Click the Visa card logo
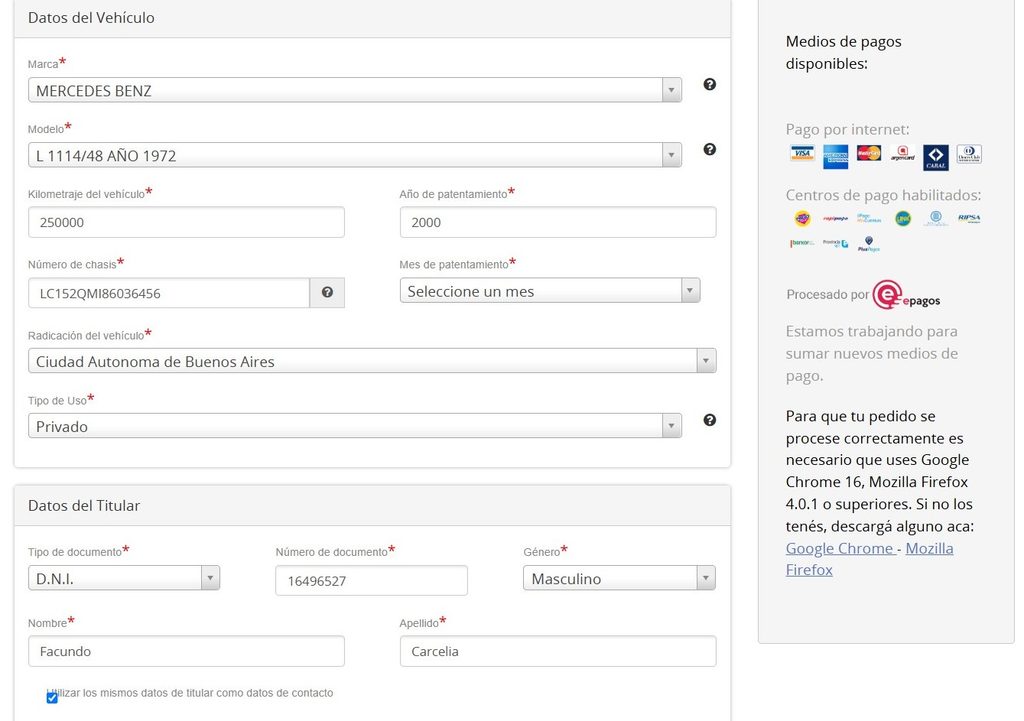Screen dimensions: 1024x721 (x=801, y=153)
